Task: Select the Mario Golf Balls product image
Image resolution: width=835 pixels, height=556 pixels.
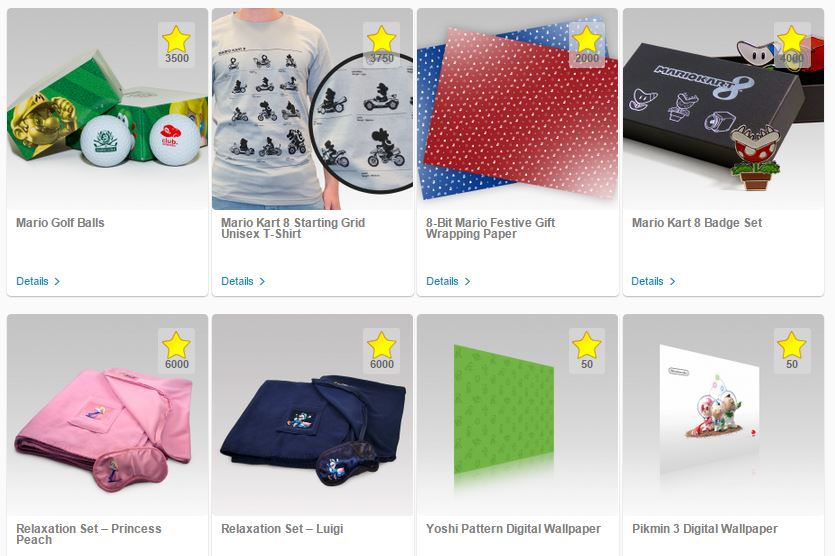Action: tap(107, 109)
